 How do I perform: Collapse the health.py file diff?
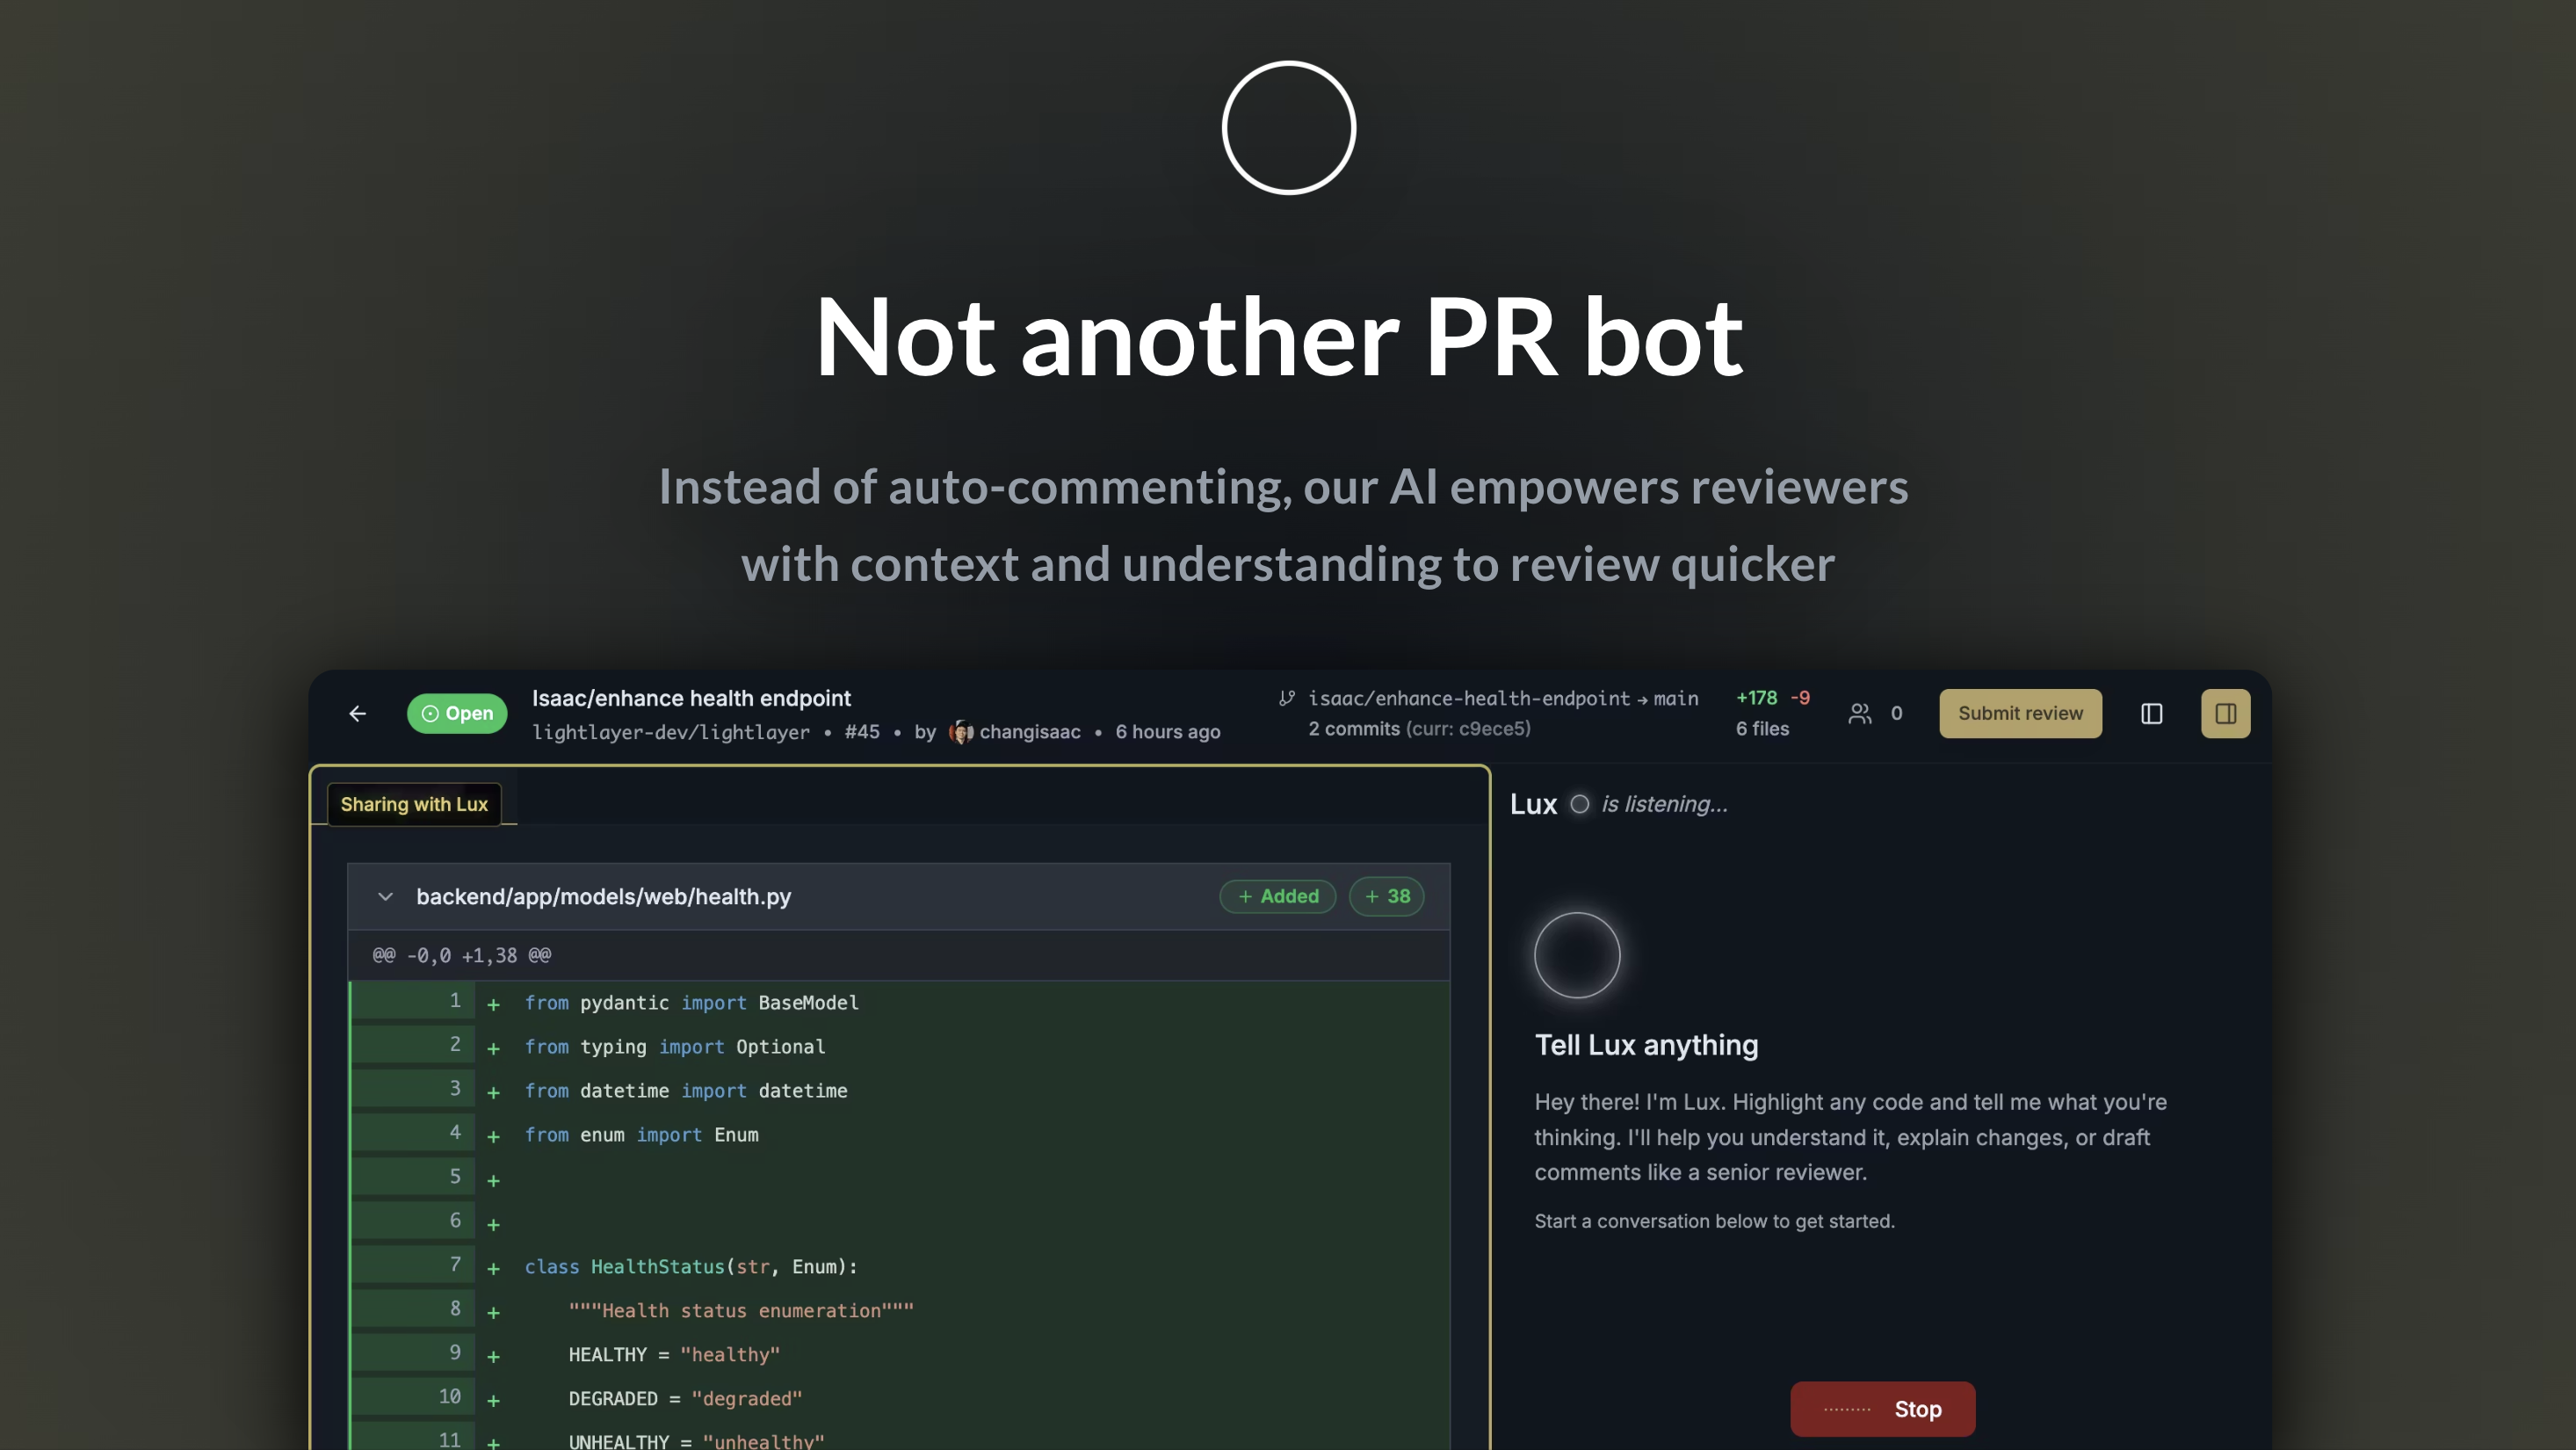[x=385, y=896]
